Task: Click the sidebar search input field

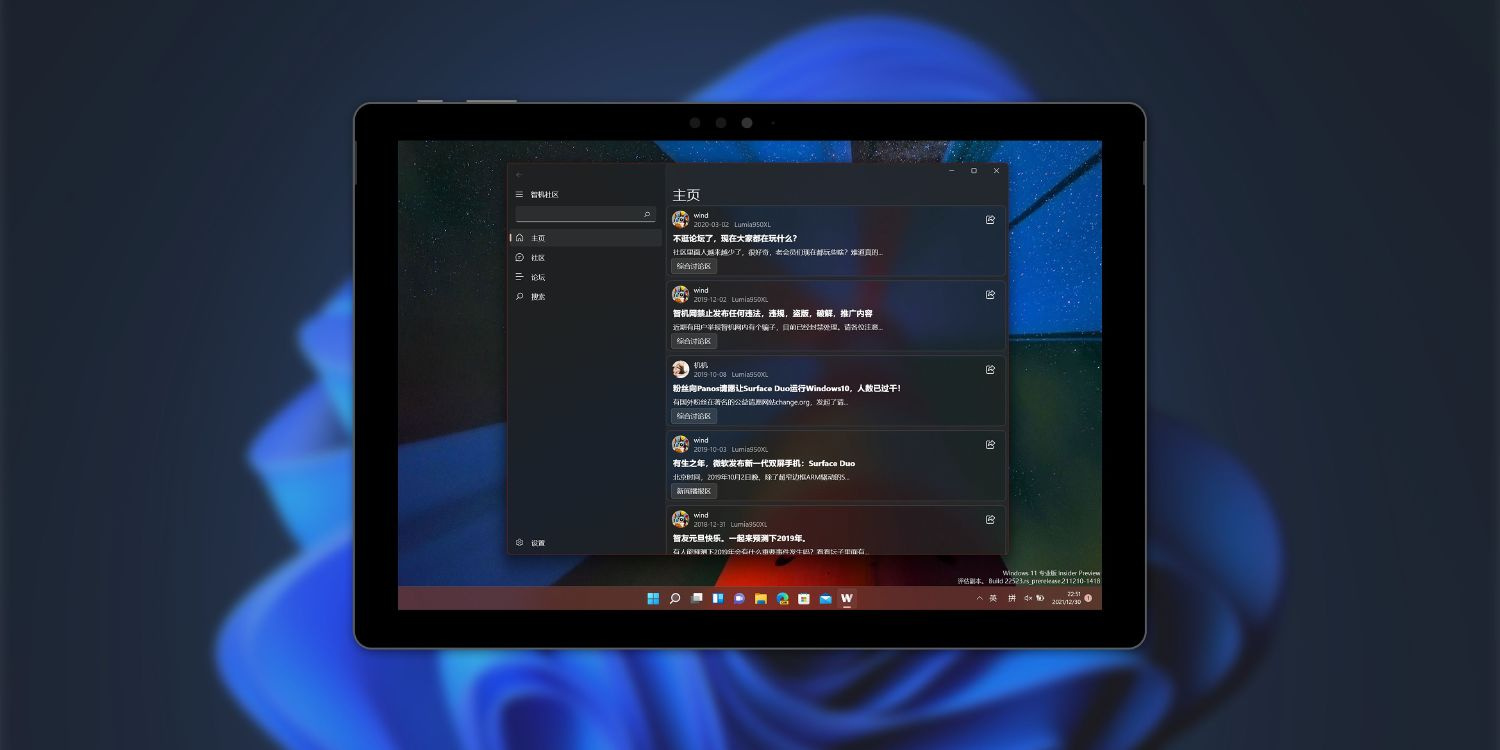Action: point(585,214)
